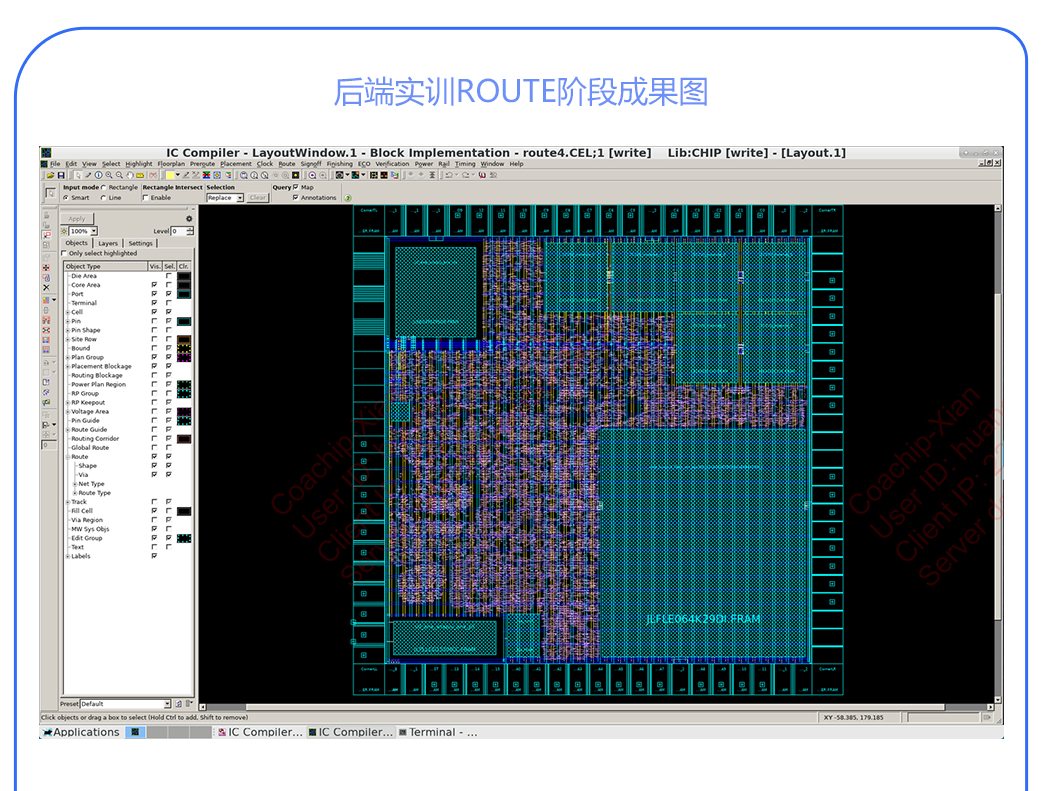Viewport: 1042px width, 791px height.
Task: Select the info query tool icon
Action: (x=98, y=175)
